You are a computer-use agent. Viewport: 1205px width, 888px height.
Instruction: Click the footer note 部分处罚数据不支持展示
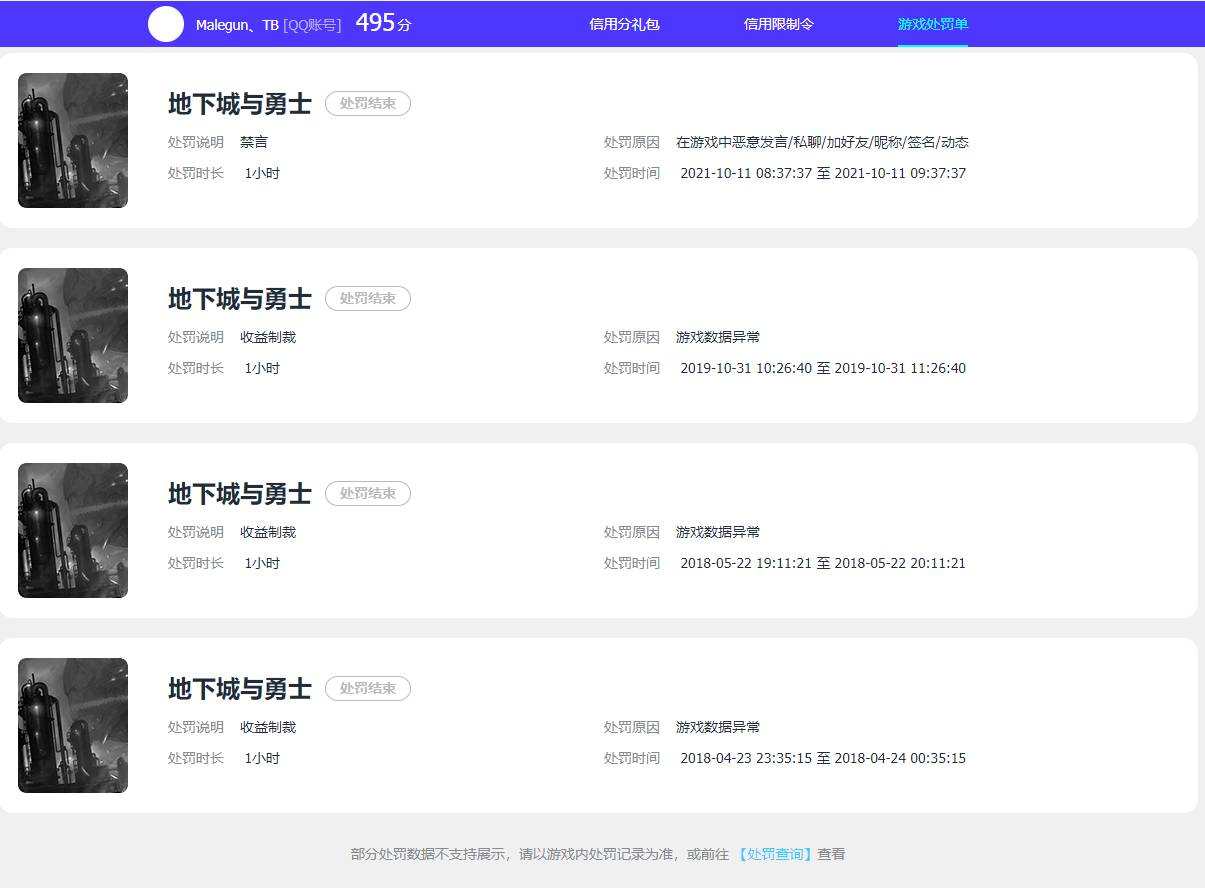[x=430, y=854]
